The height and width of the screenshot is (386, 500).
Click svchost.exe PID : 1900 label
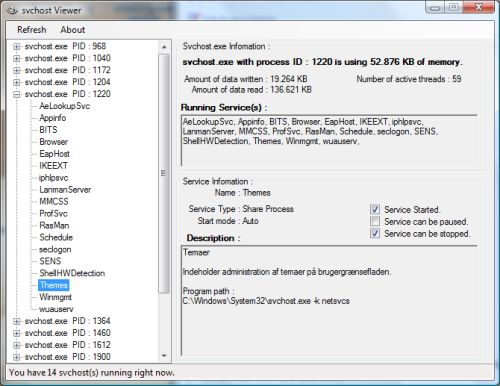tap(67, 357)
